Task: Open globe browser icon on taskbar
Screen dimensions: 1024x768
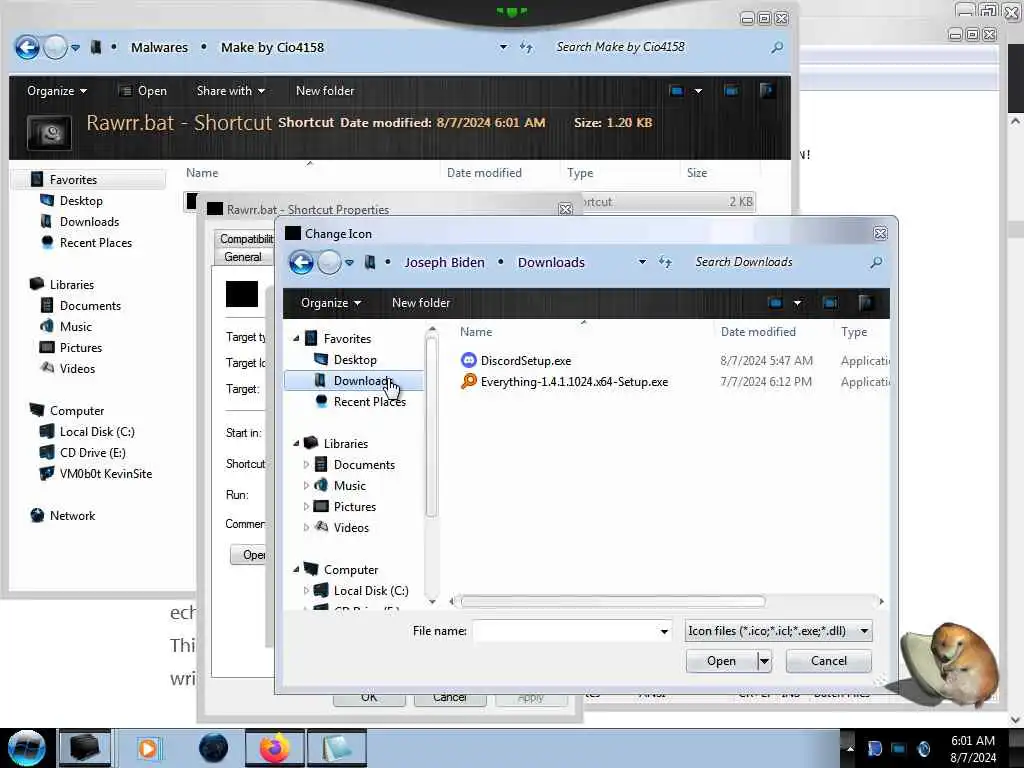Action: [x=213, y=748]
